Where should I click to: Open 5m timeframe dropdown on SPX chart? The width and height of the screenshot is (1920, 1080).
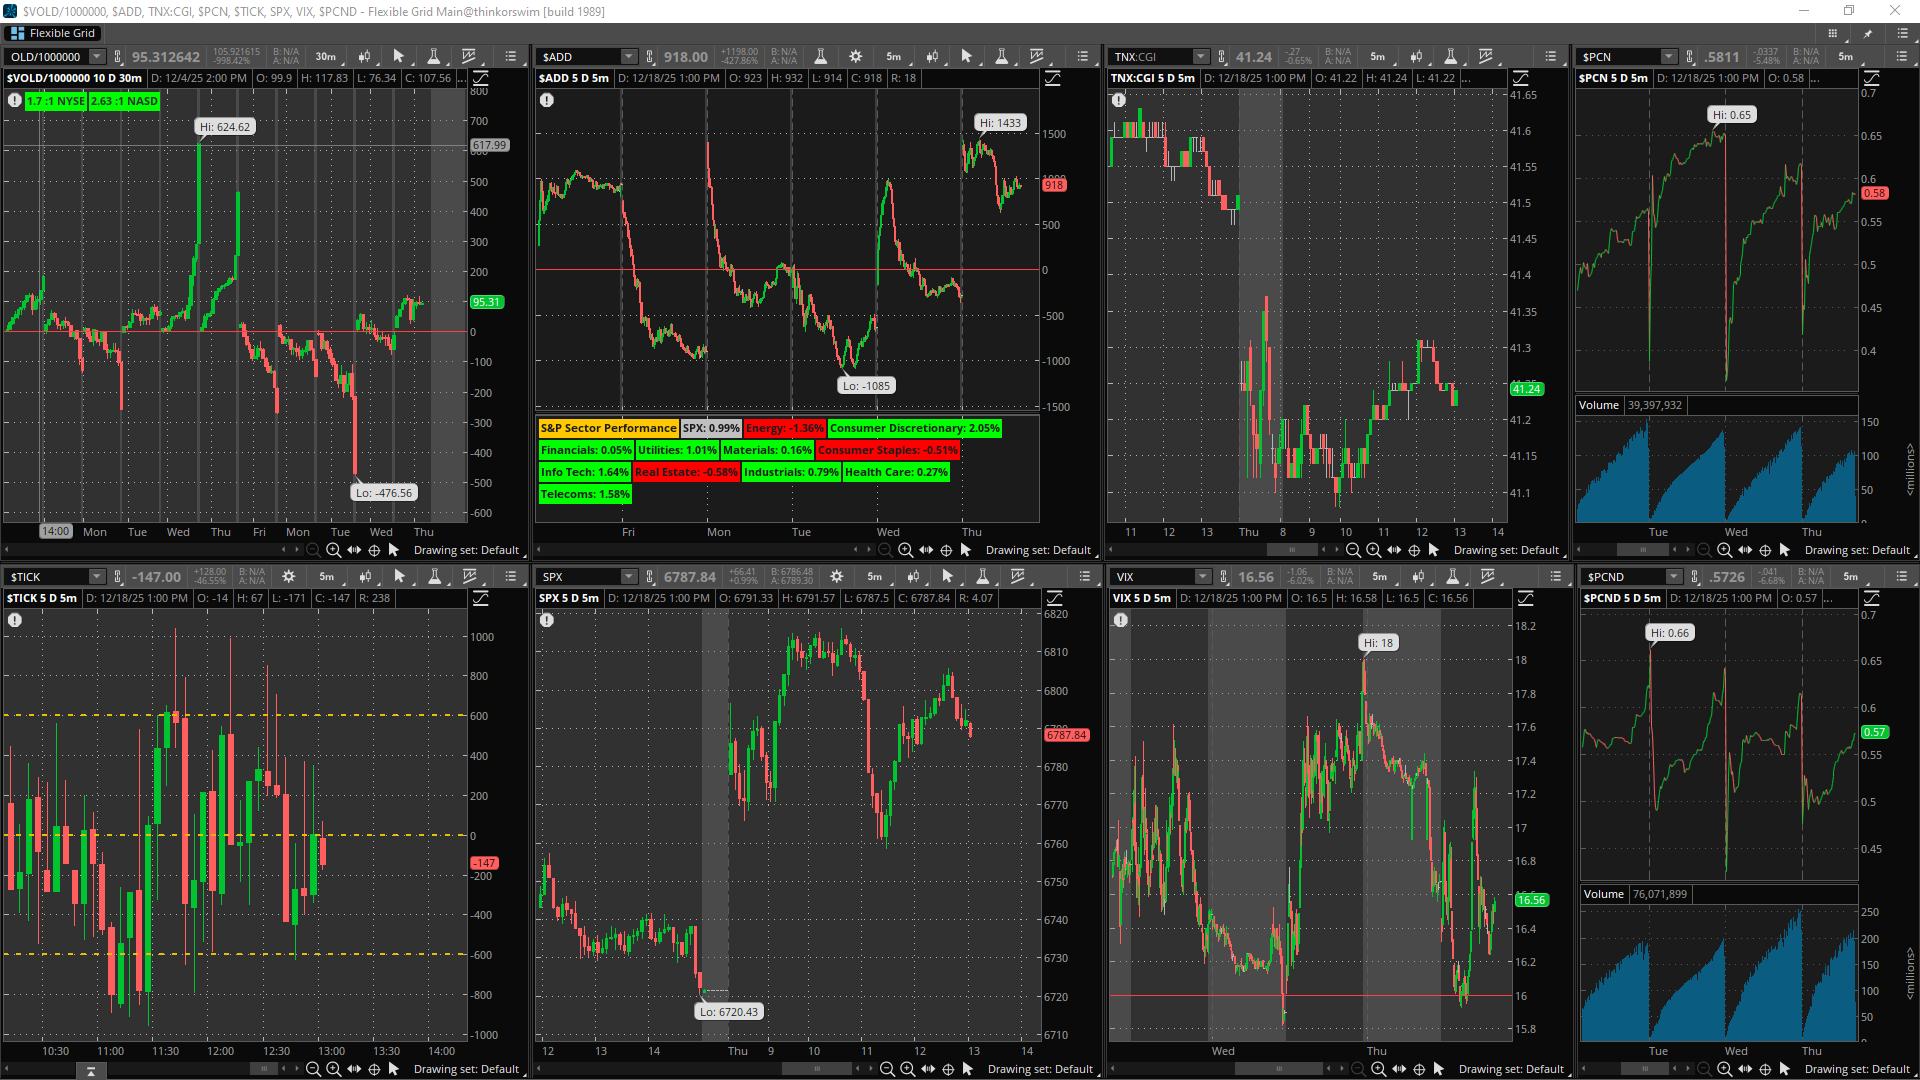(x=874, y=577)
